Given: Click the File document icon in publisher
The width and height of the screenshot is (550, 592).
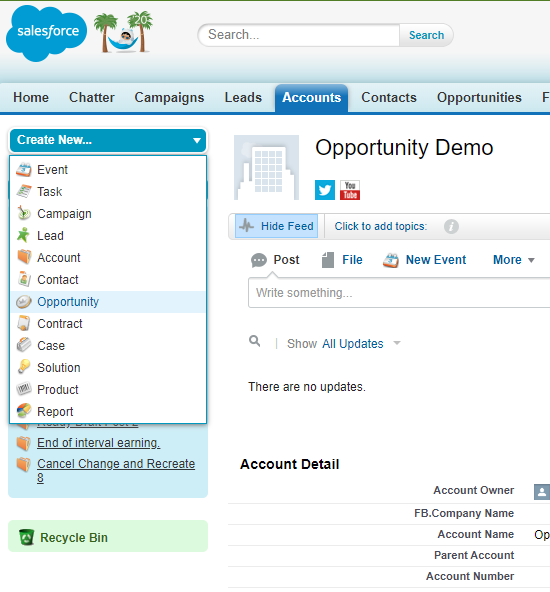Looking at the screenshot, I should pos(328,260).
